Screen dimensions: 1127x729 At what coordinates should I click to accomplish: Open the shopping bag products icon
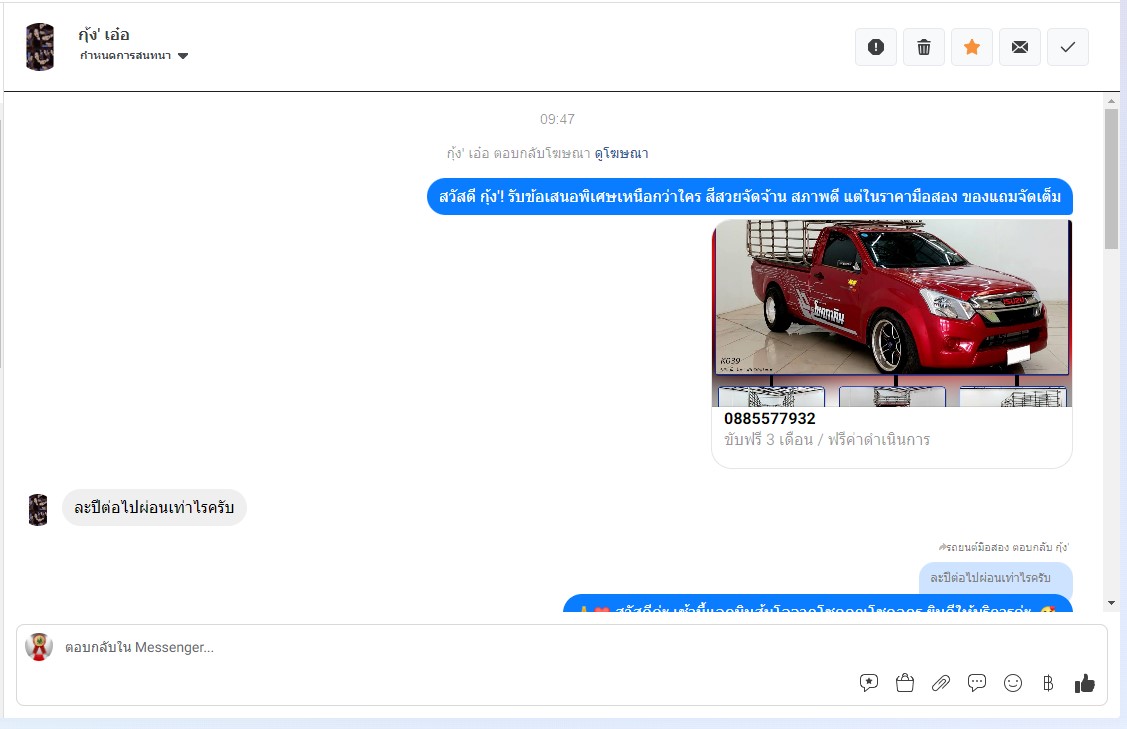coord(905,683)
